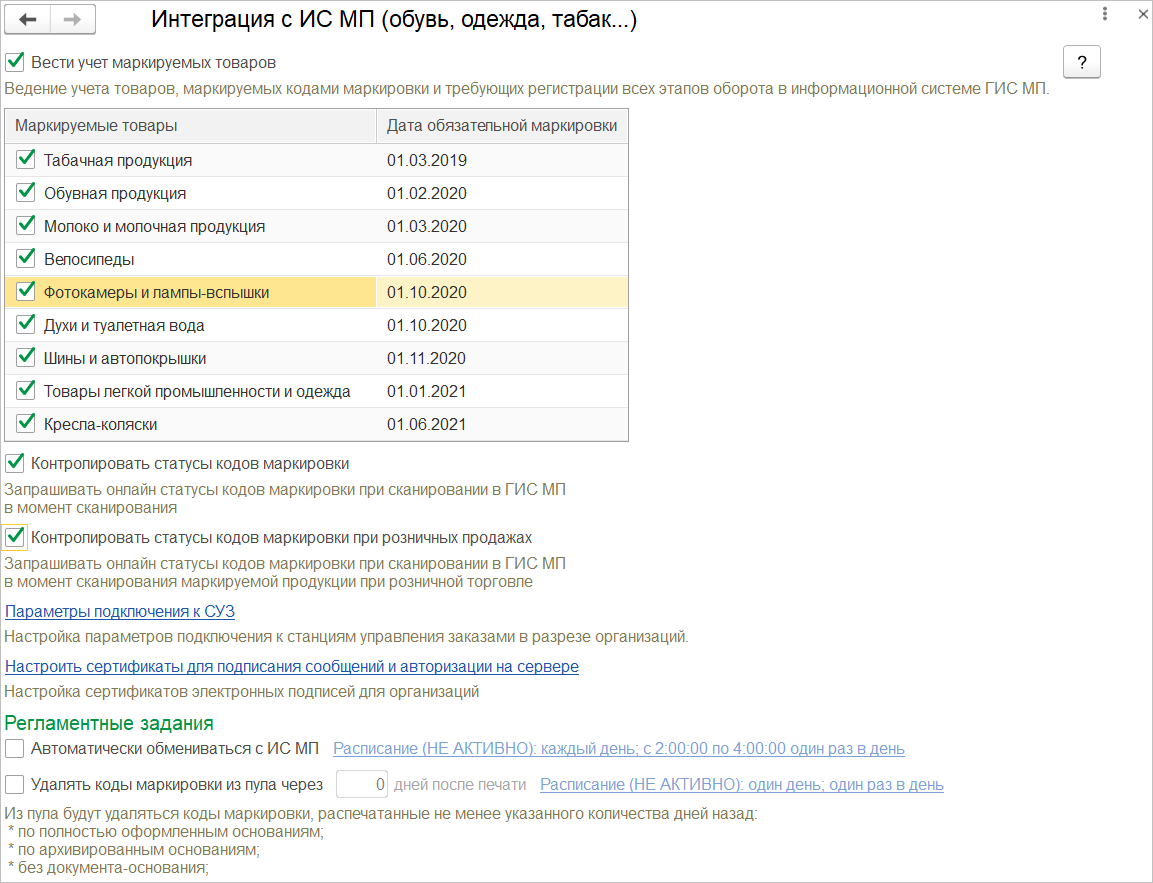Click the 'Фотокамеры и лампы-вспышки' row label
This screenshot has width=1153, height=883.
[156, 293]
